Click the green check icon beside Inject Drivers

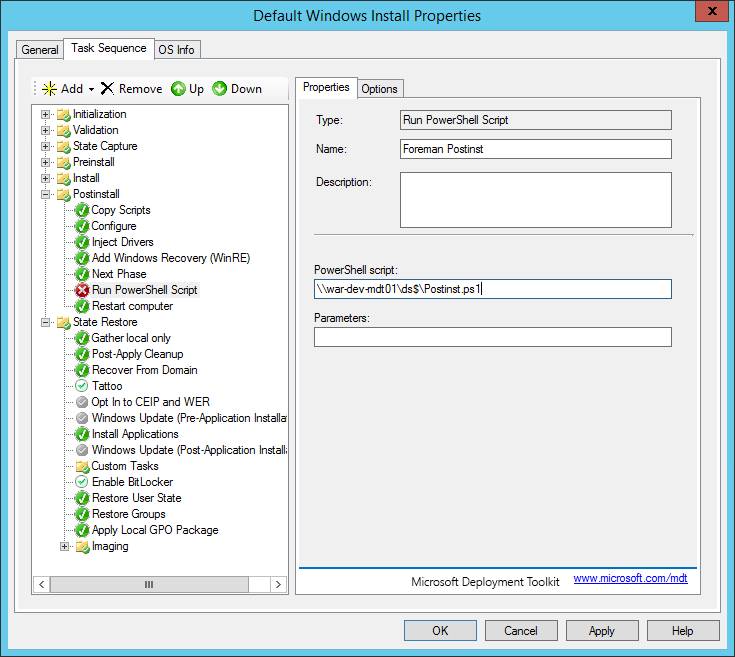click(82, 242)
